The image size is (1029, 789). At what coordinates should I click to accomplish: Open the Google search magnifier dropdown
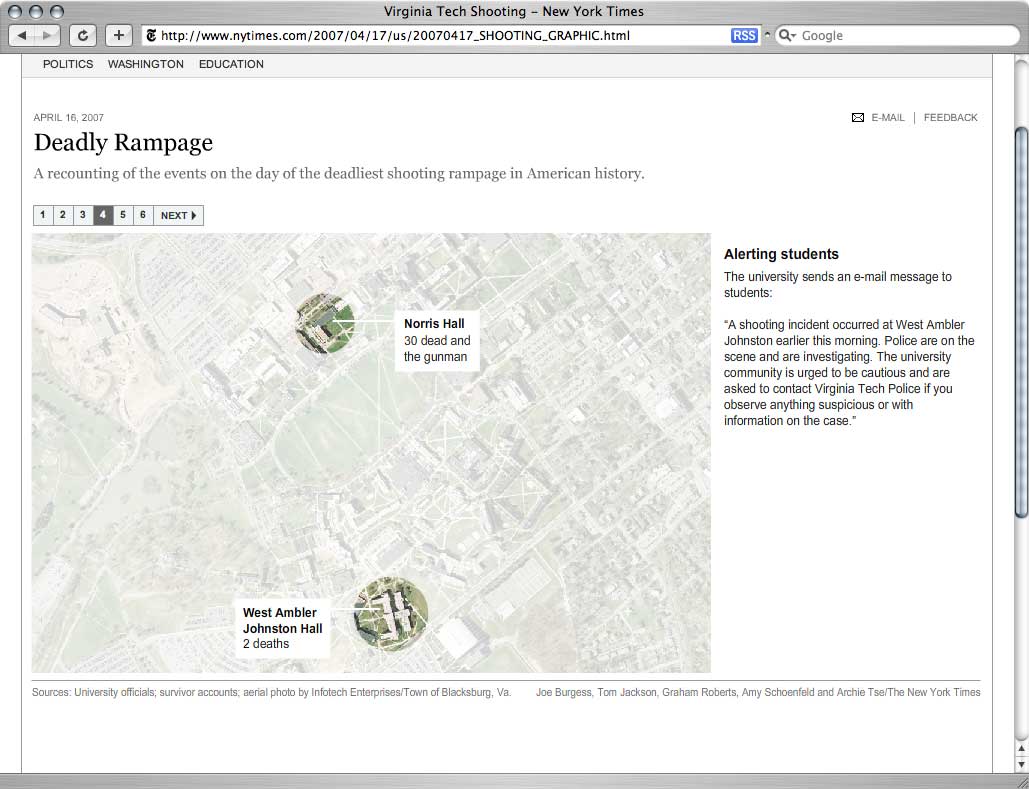[x=787, y=35]
